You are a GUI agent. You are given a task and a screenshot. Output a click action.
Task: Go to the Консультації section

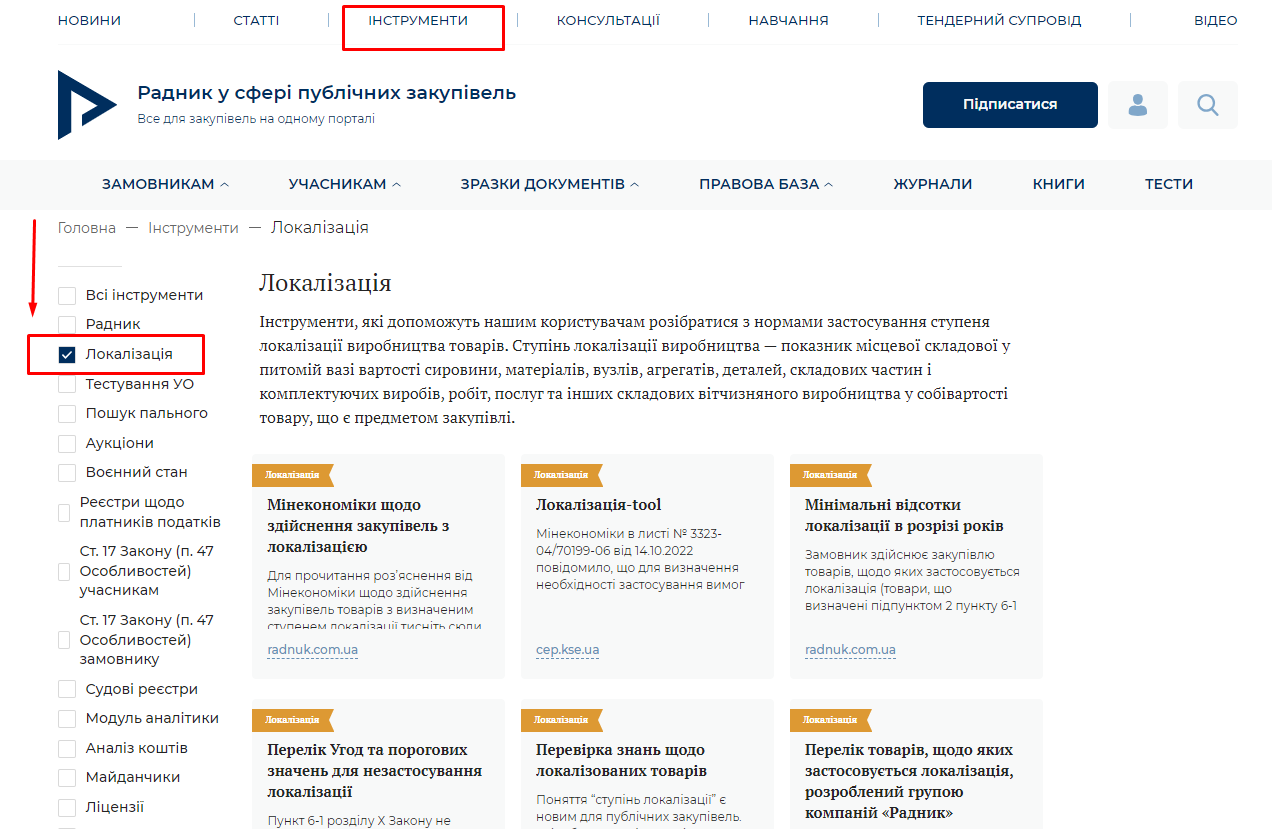coord(608,20)
